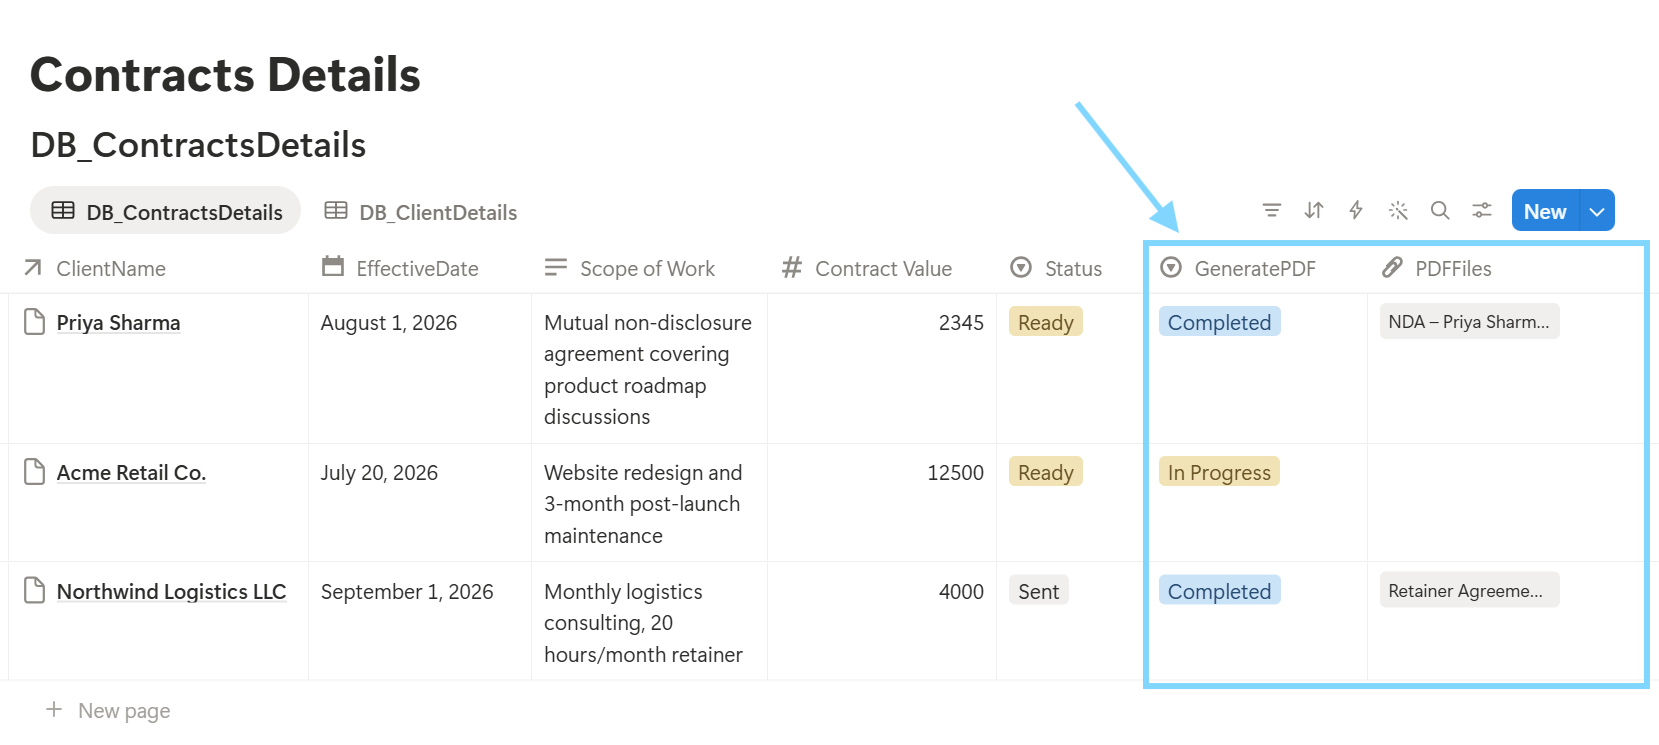Click the In Progress GeneratePDF tag
1659x745 pixels.
tap(1219, 472)
